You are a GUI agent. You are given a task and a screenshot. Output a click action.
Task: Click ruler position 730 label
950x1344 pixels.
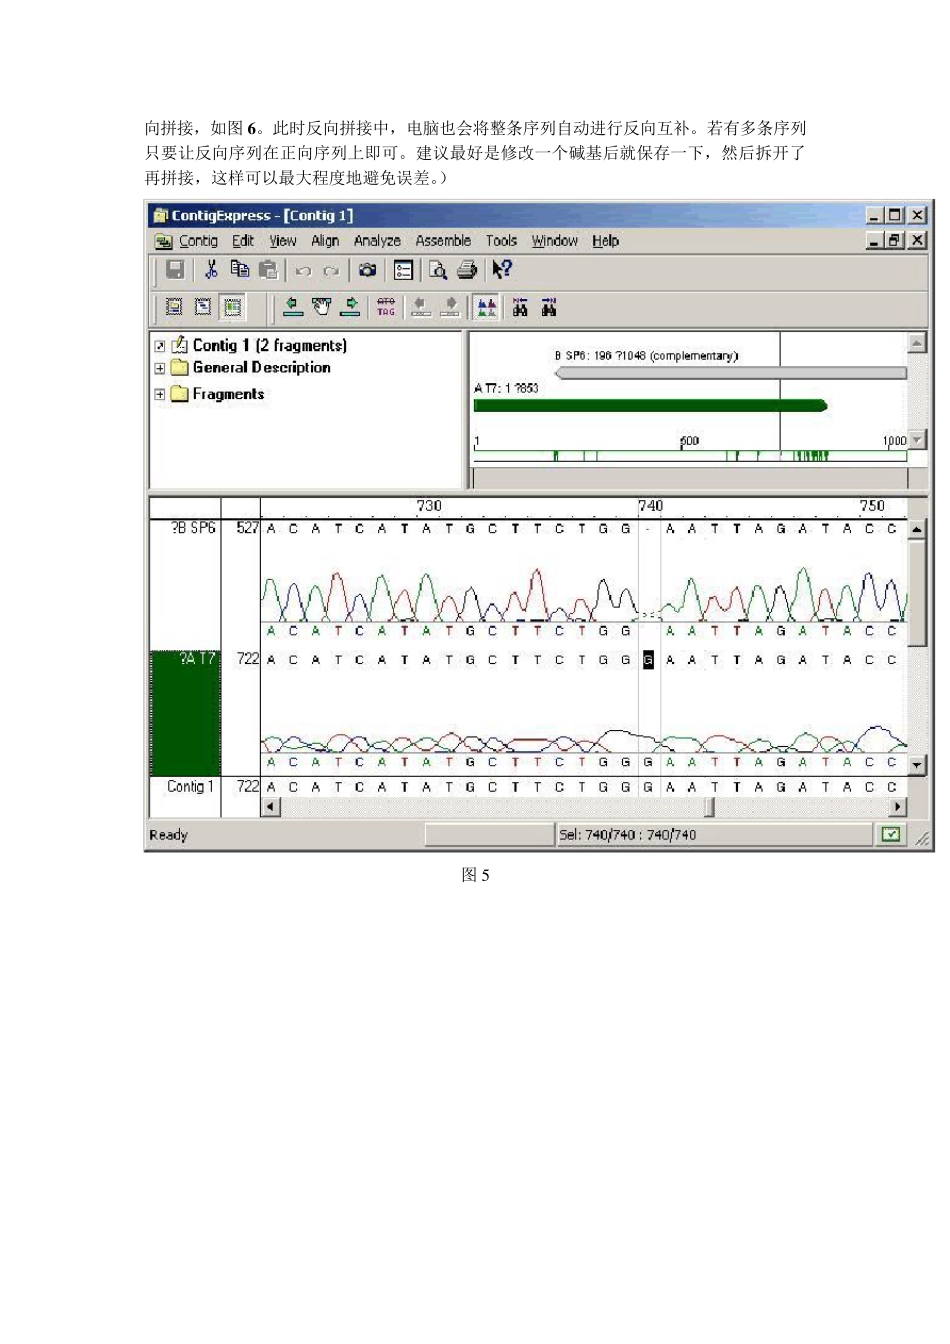pos(429,506)
